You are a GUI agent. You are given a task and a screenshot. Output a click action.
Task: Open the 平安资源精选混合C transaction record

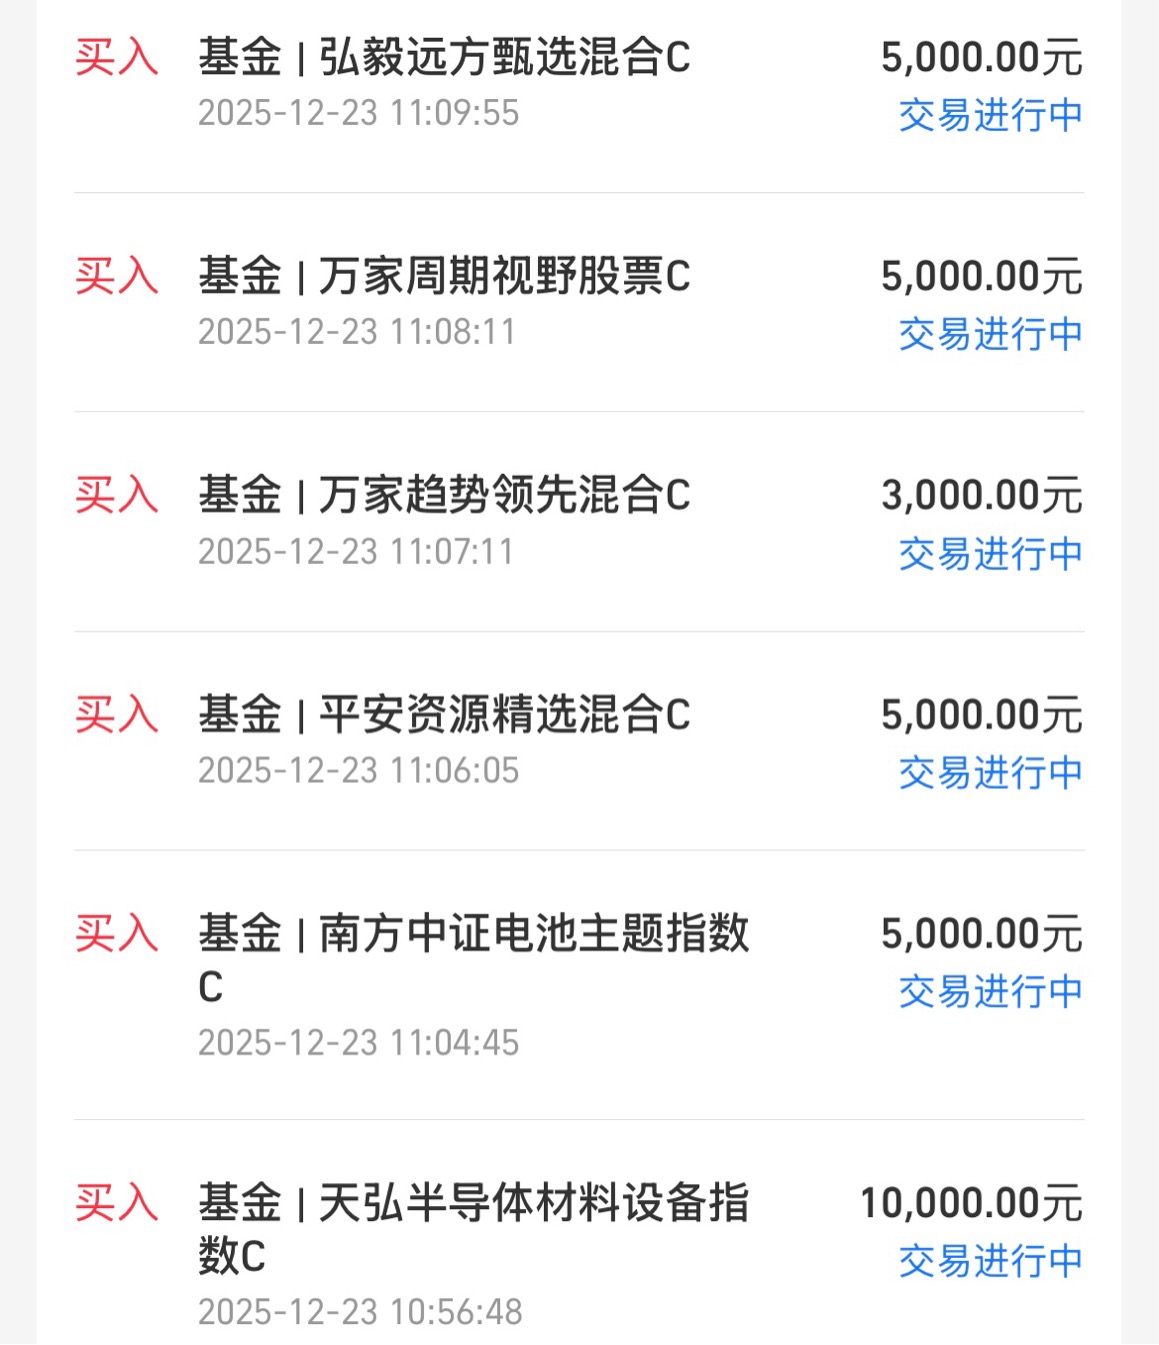[579, 741]
